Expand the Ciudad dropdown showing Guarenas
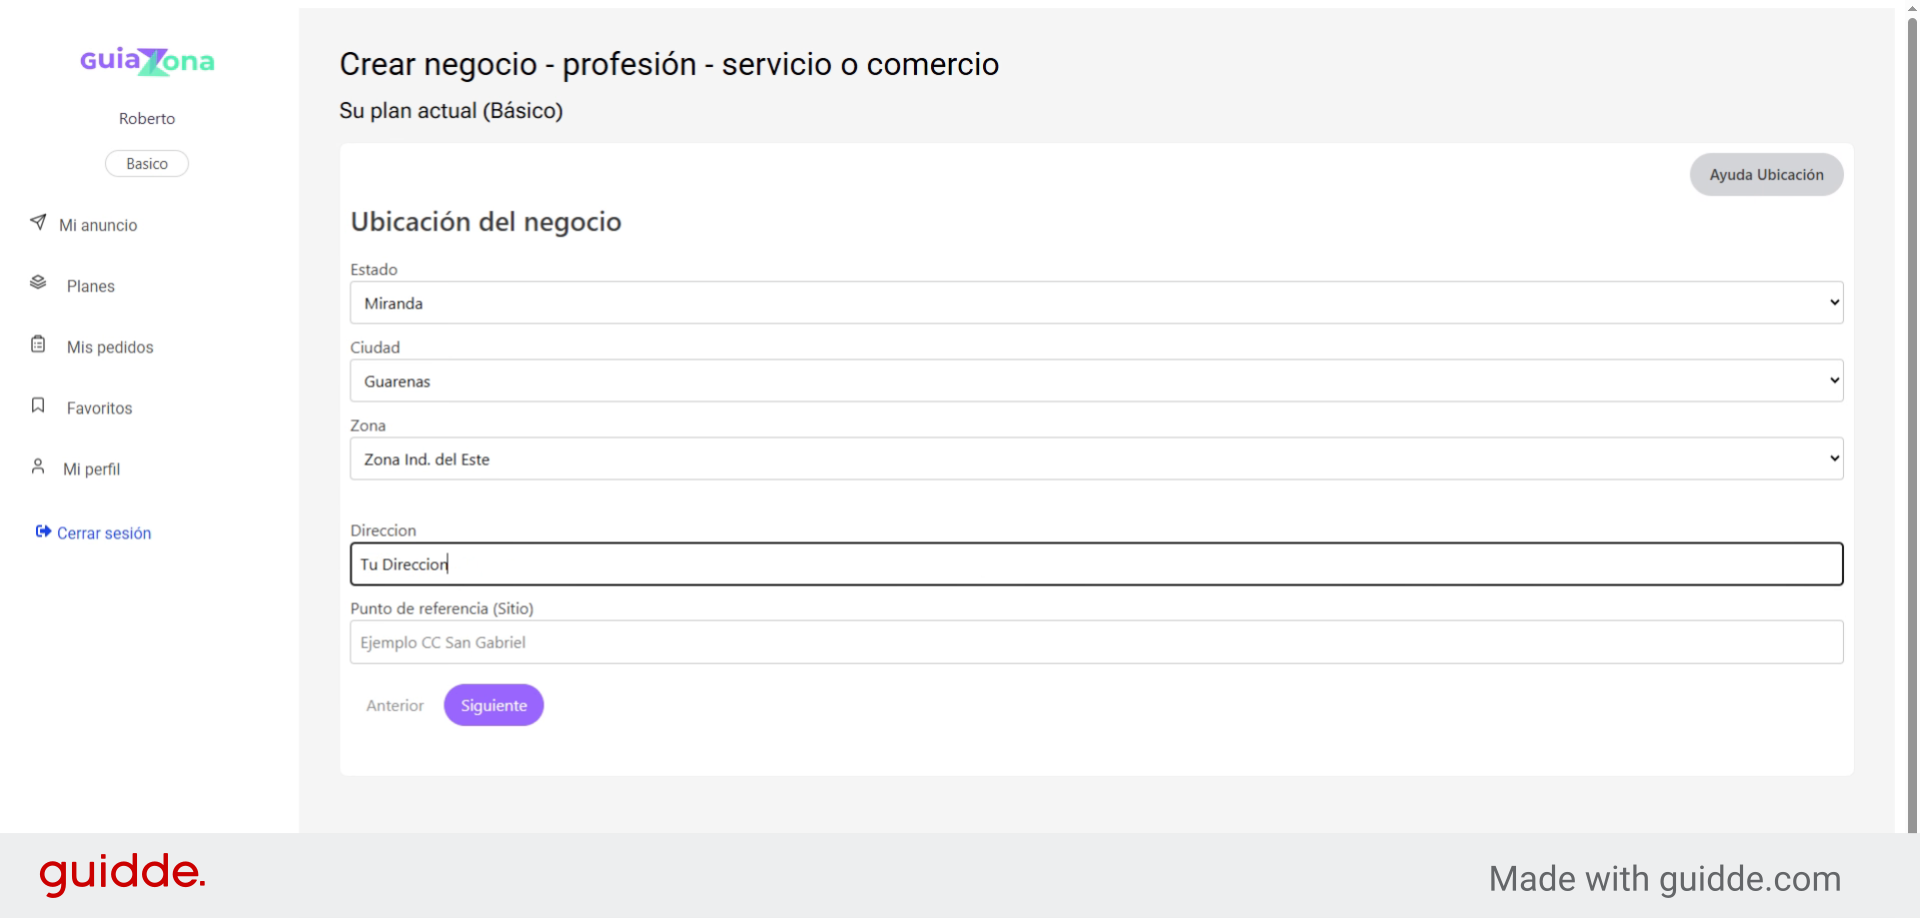This screenshot has height=918, width=1920. click(1096, 380)
